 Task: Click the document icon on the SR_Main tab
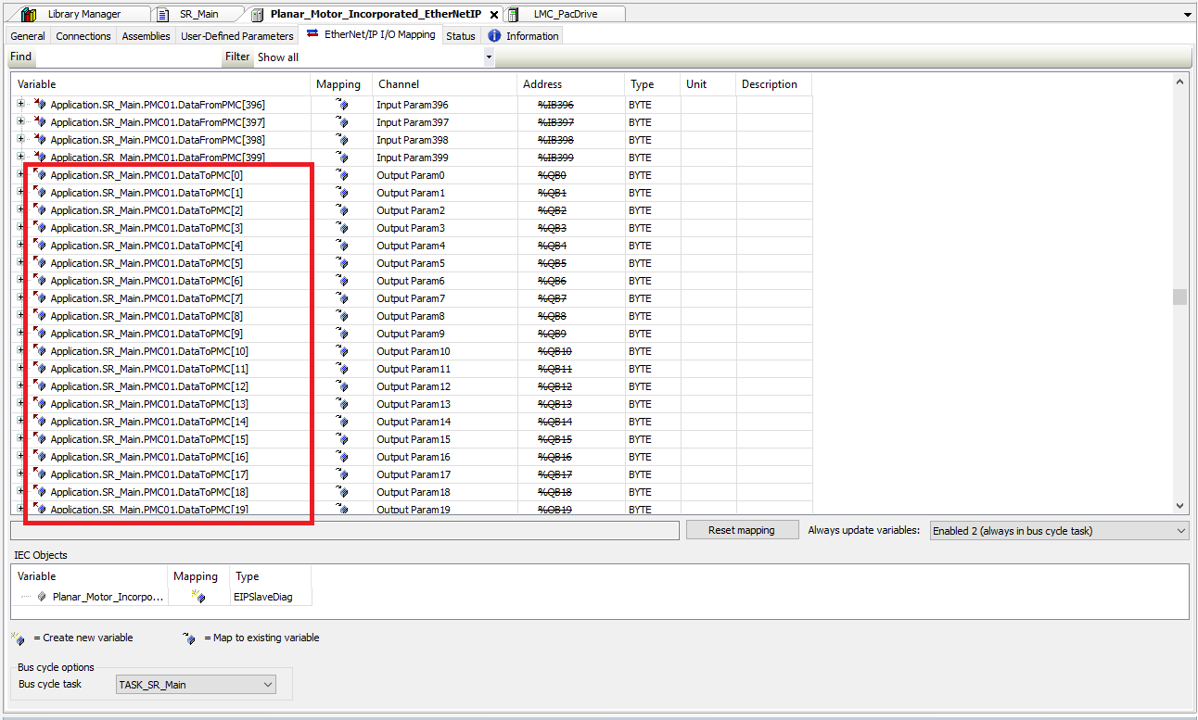tap(161, 14)
